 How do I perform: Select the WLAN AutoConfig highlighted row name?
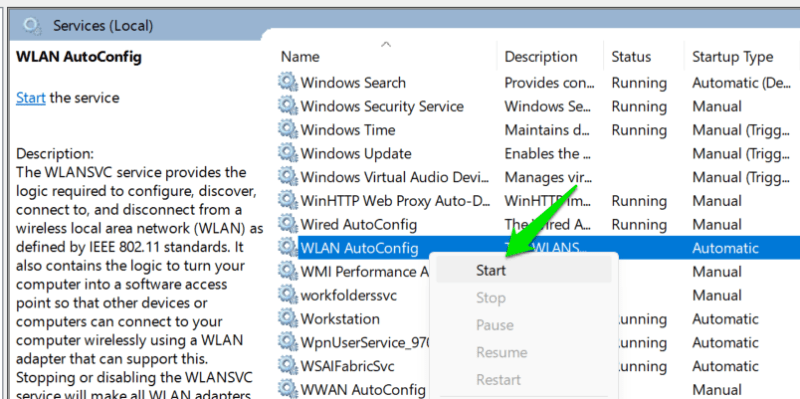tap(360, 248)
